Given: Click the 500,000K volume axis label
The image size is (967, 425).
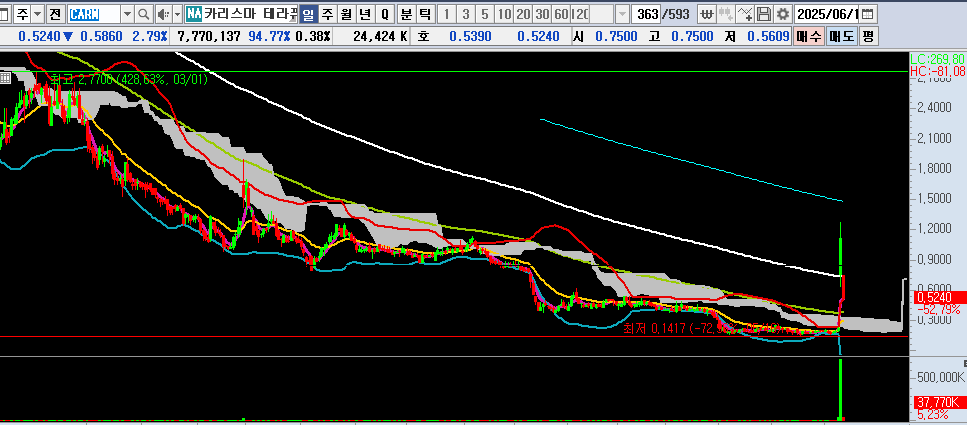Looking at the screenshot, I should 942,376.
